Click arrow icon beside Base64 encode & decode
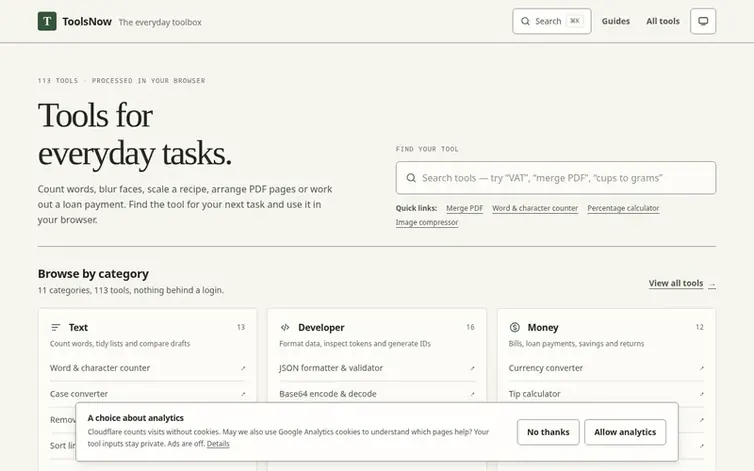Image resolution: width=754 pixels, height=471 pixels. click(x=472, y=395)
